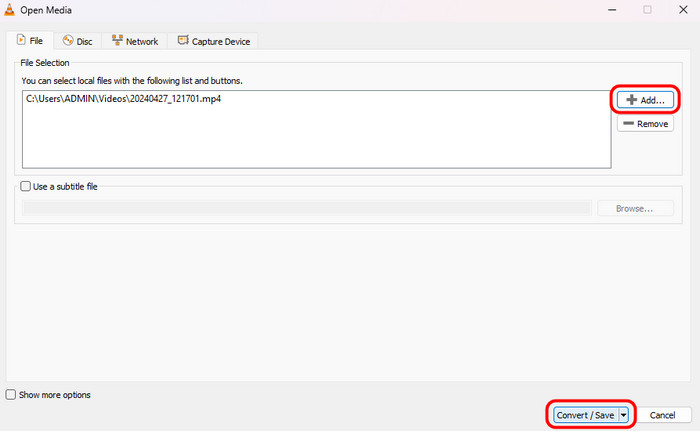Select the 20240427_121701.mp4 file entry
Screen dimensions: 700x431
[123, 99]
